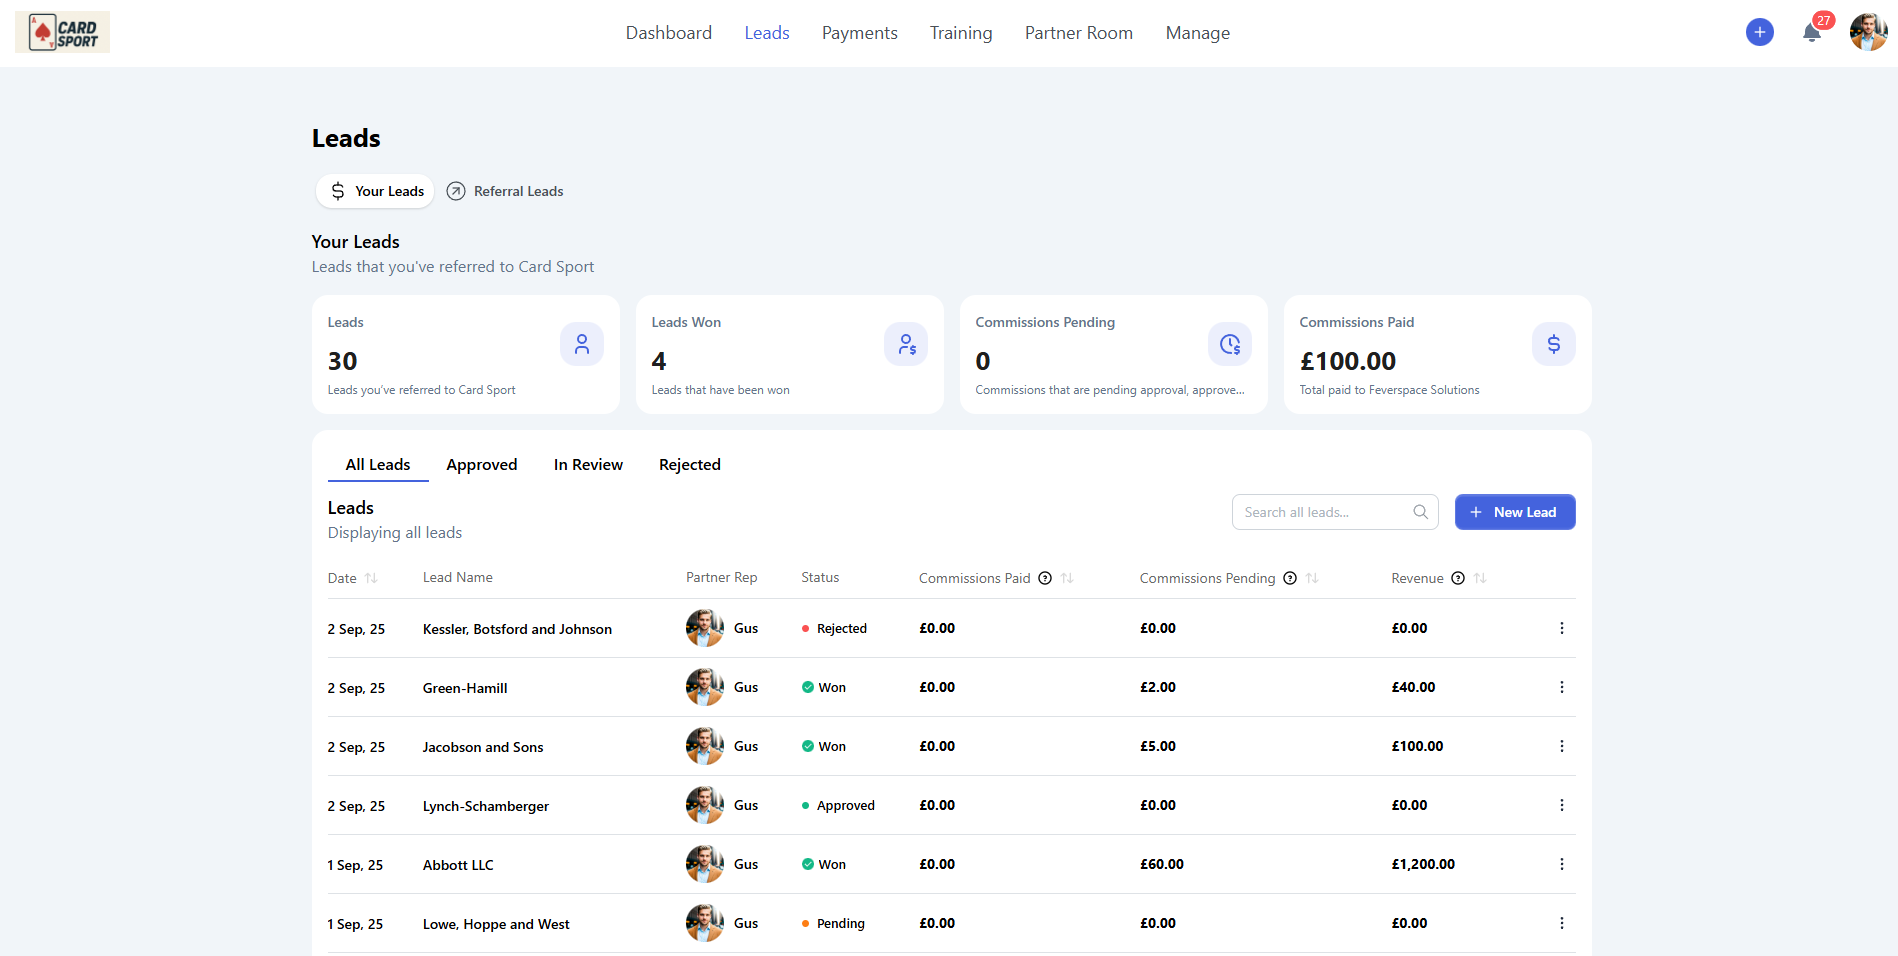The width and height of the screenshot is (1898, 956).
Task: Switch to Referral Leads view
Action: click(x=505, y=191)
